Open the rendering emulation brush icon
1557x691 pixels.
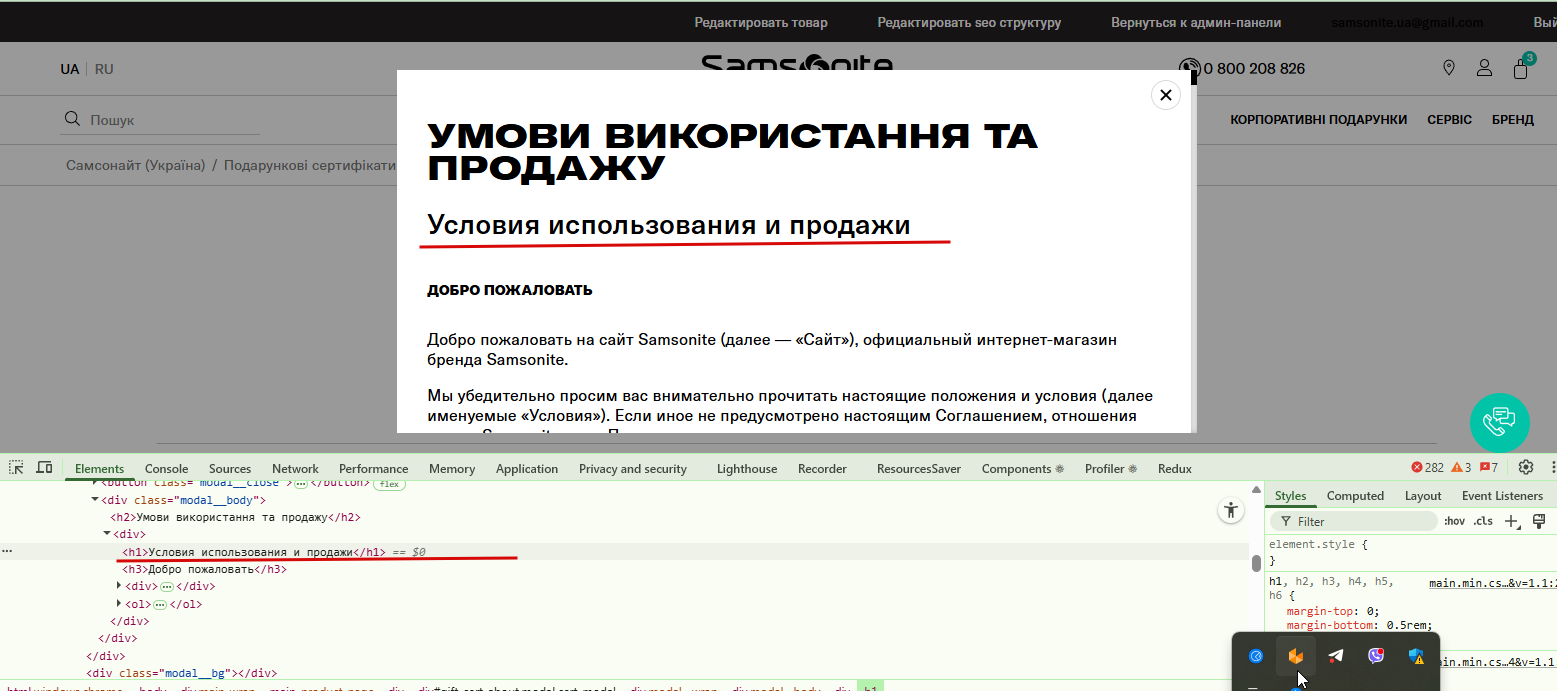1539,521
